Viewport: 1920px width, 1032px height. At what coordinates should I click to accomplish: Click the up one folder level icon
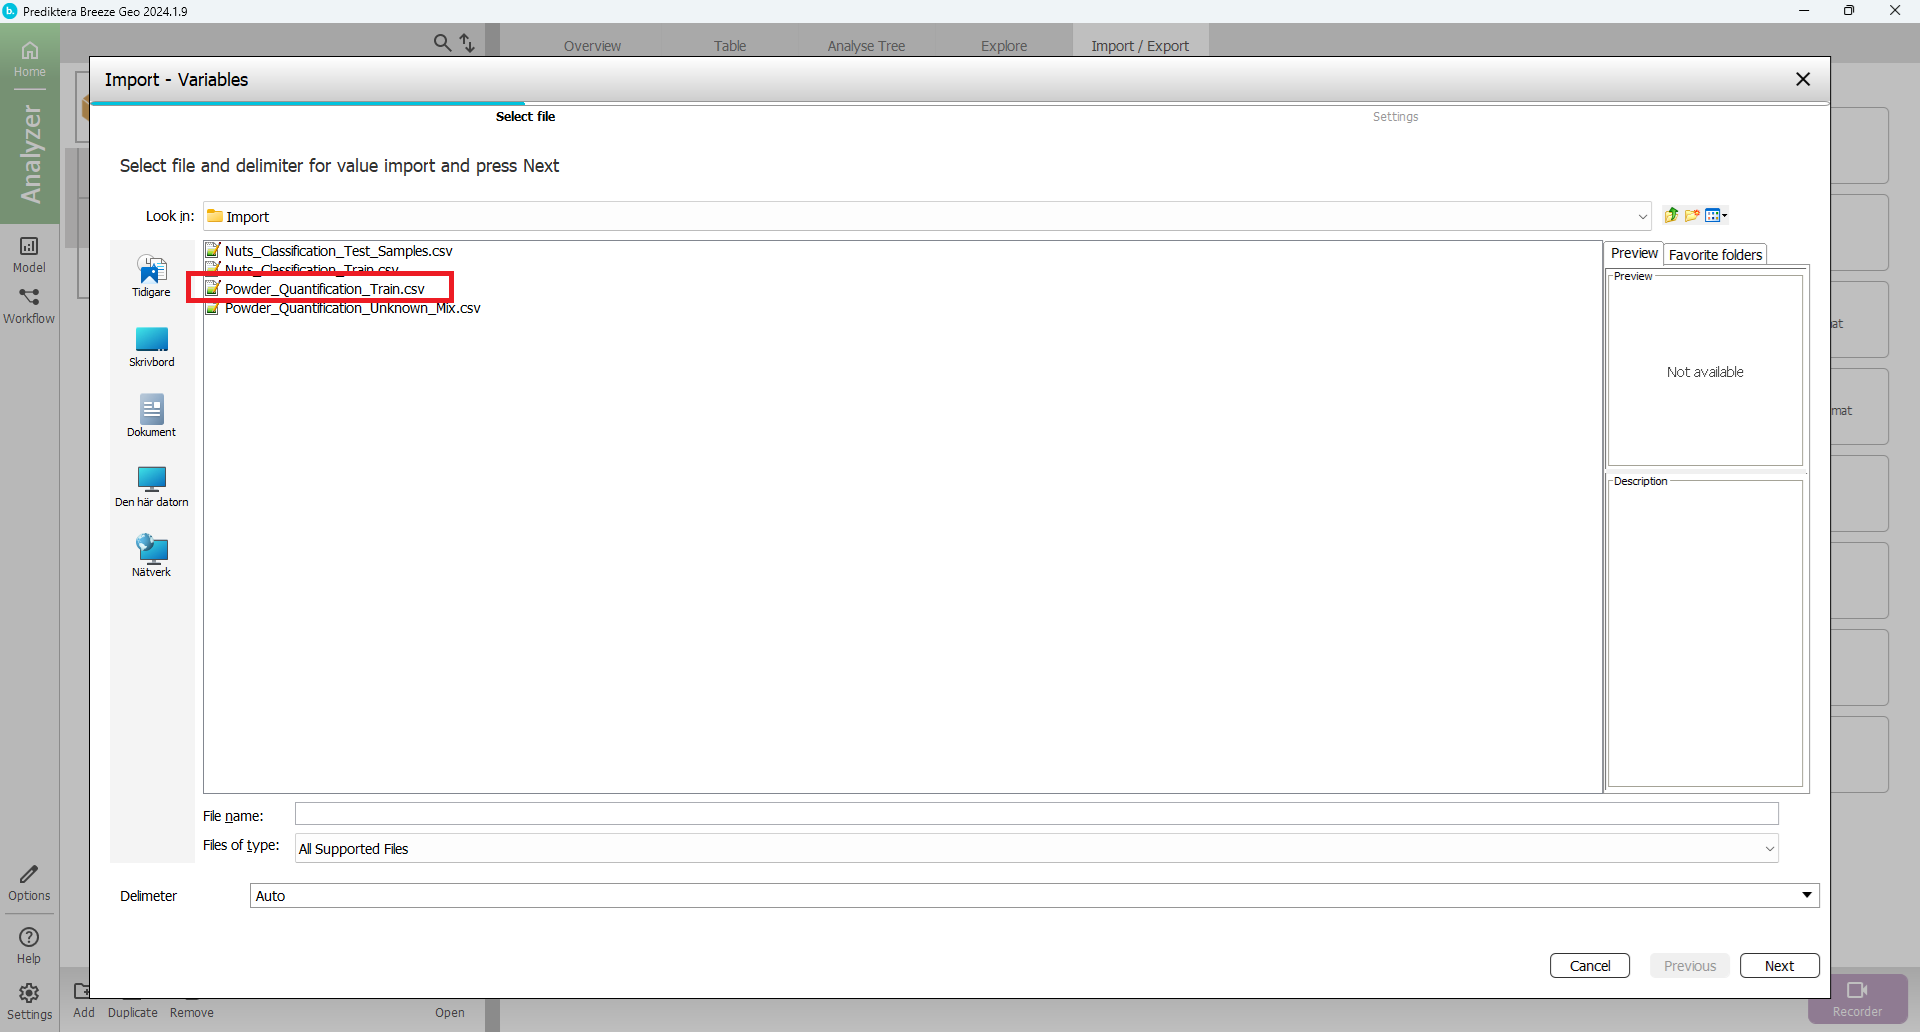(x=1670, y=215)
